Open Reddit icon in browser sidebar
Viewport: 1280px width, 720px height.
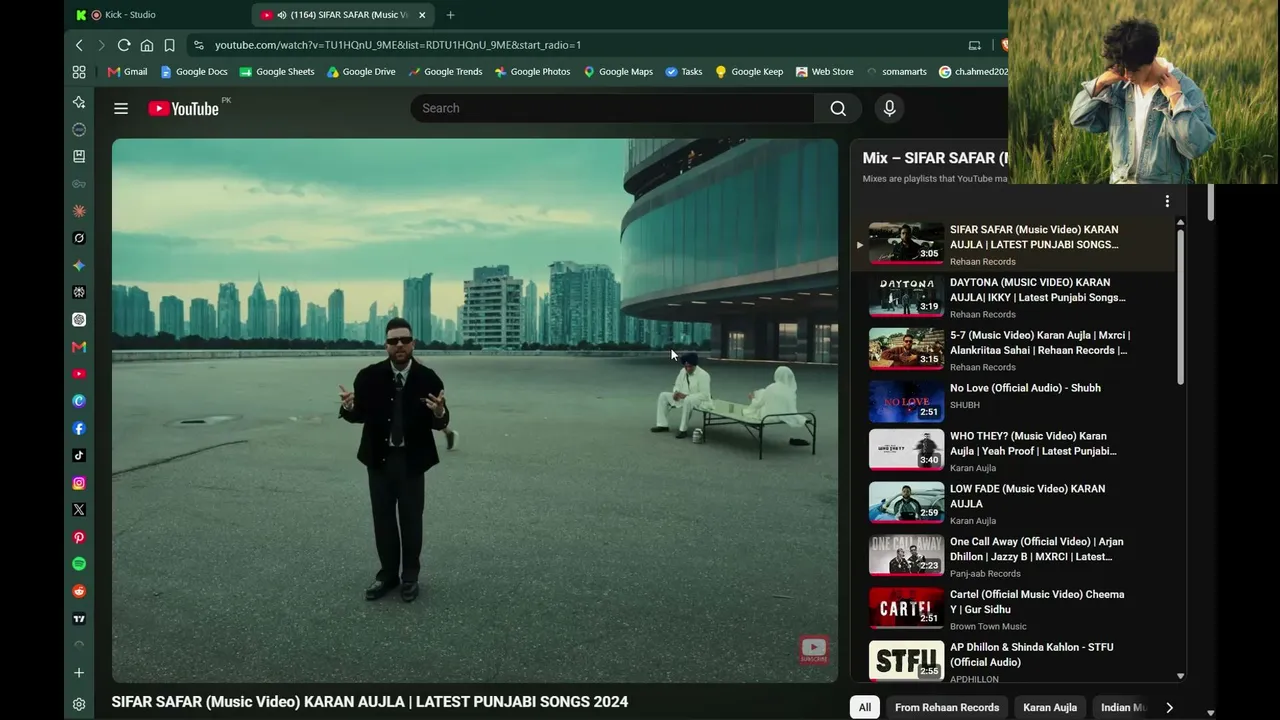coord(79,591)
